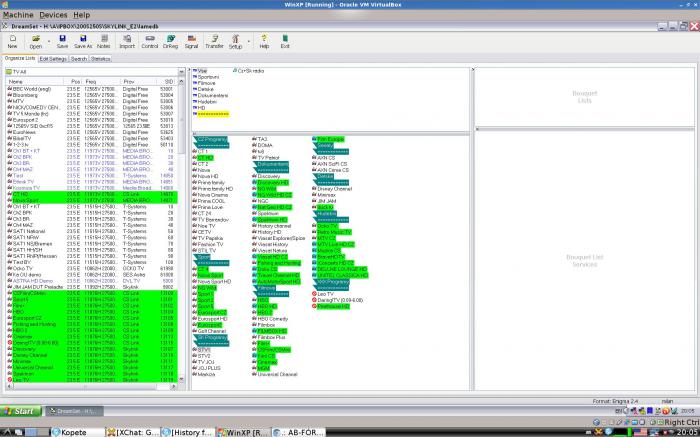Screen dimensions: 700x437
Task: Select the Filmove bouquet
Action: point(204,83)
